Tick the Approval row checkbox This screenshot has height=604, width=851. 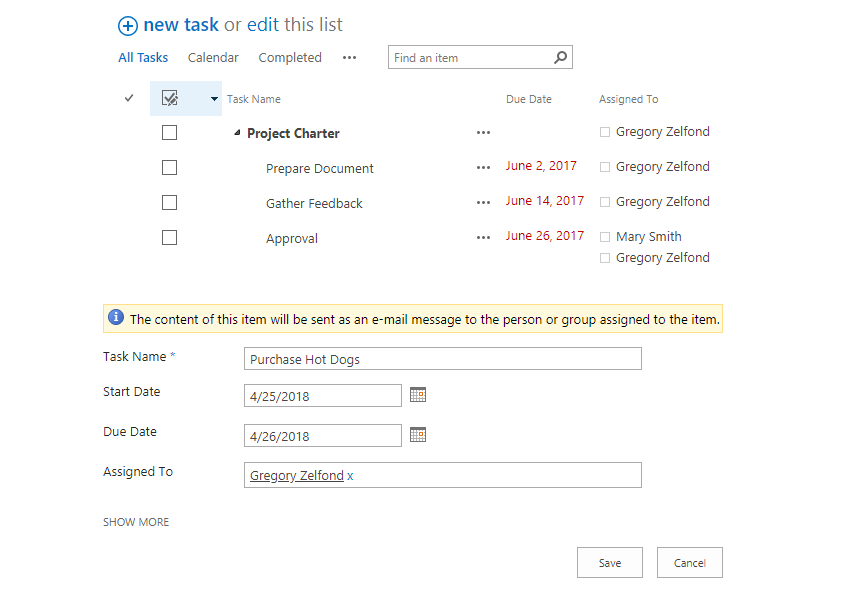pos(169,238)
